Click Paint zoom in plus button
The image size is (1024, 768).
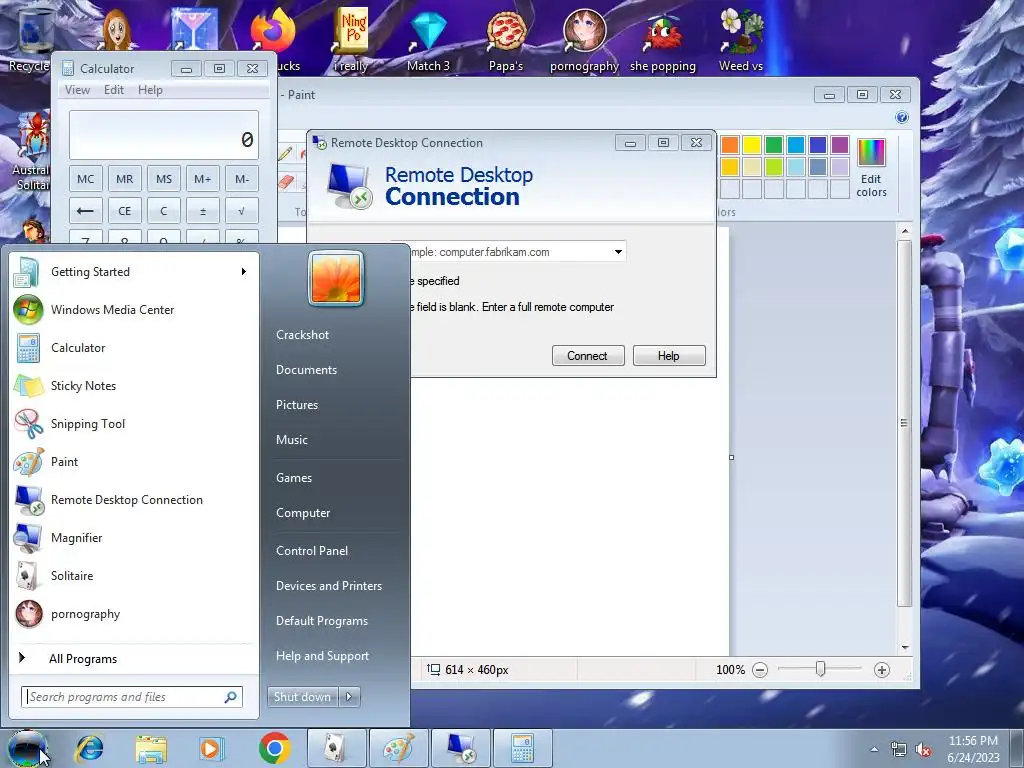point(882,670)
